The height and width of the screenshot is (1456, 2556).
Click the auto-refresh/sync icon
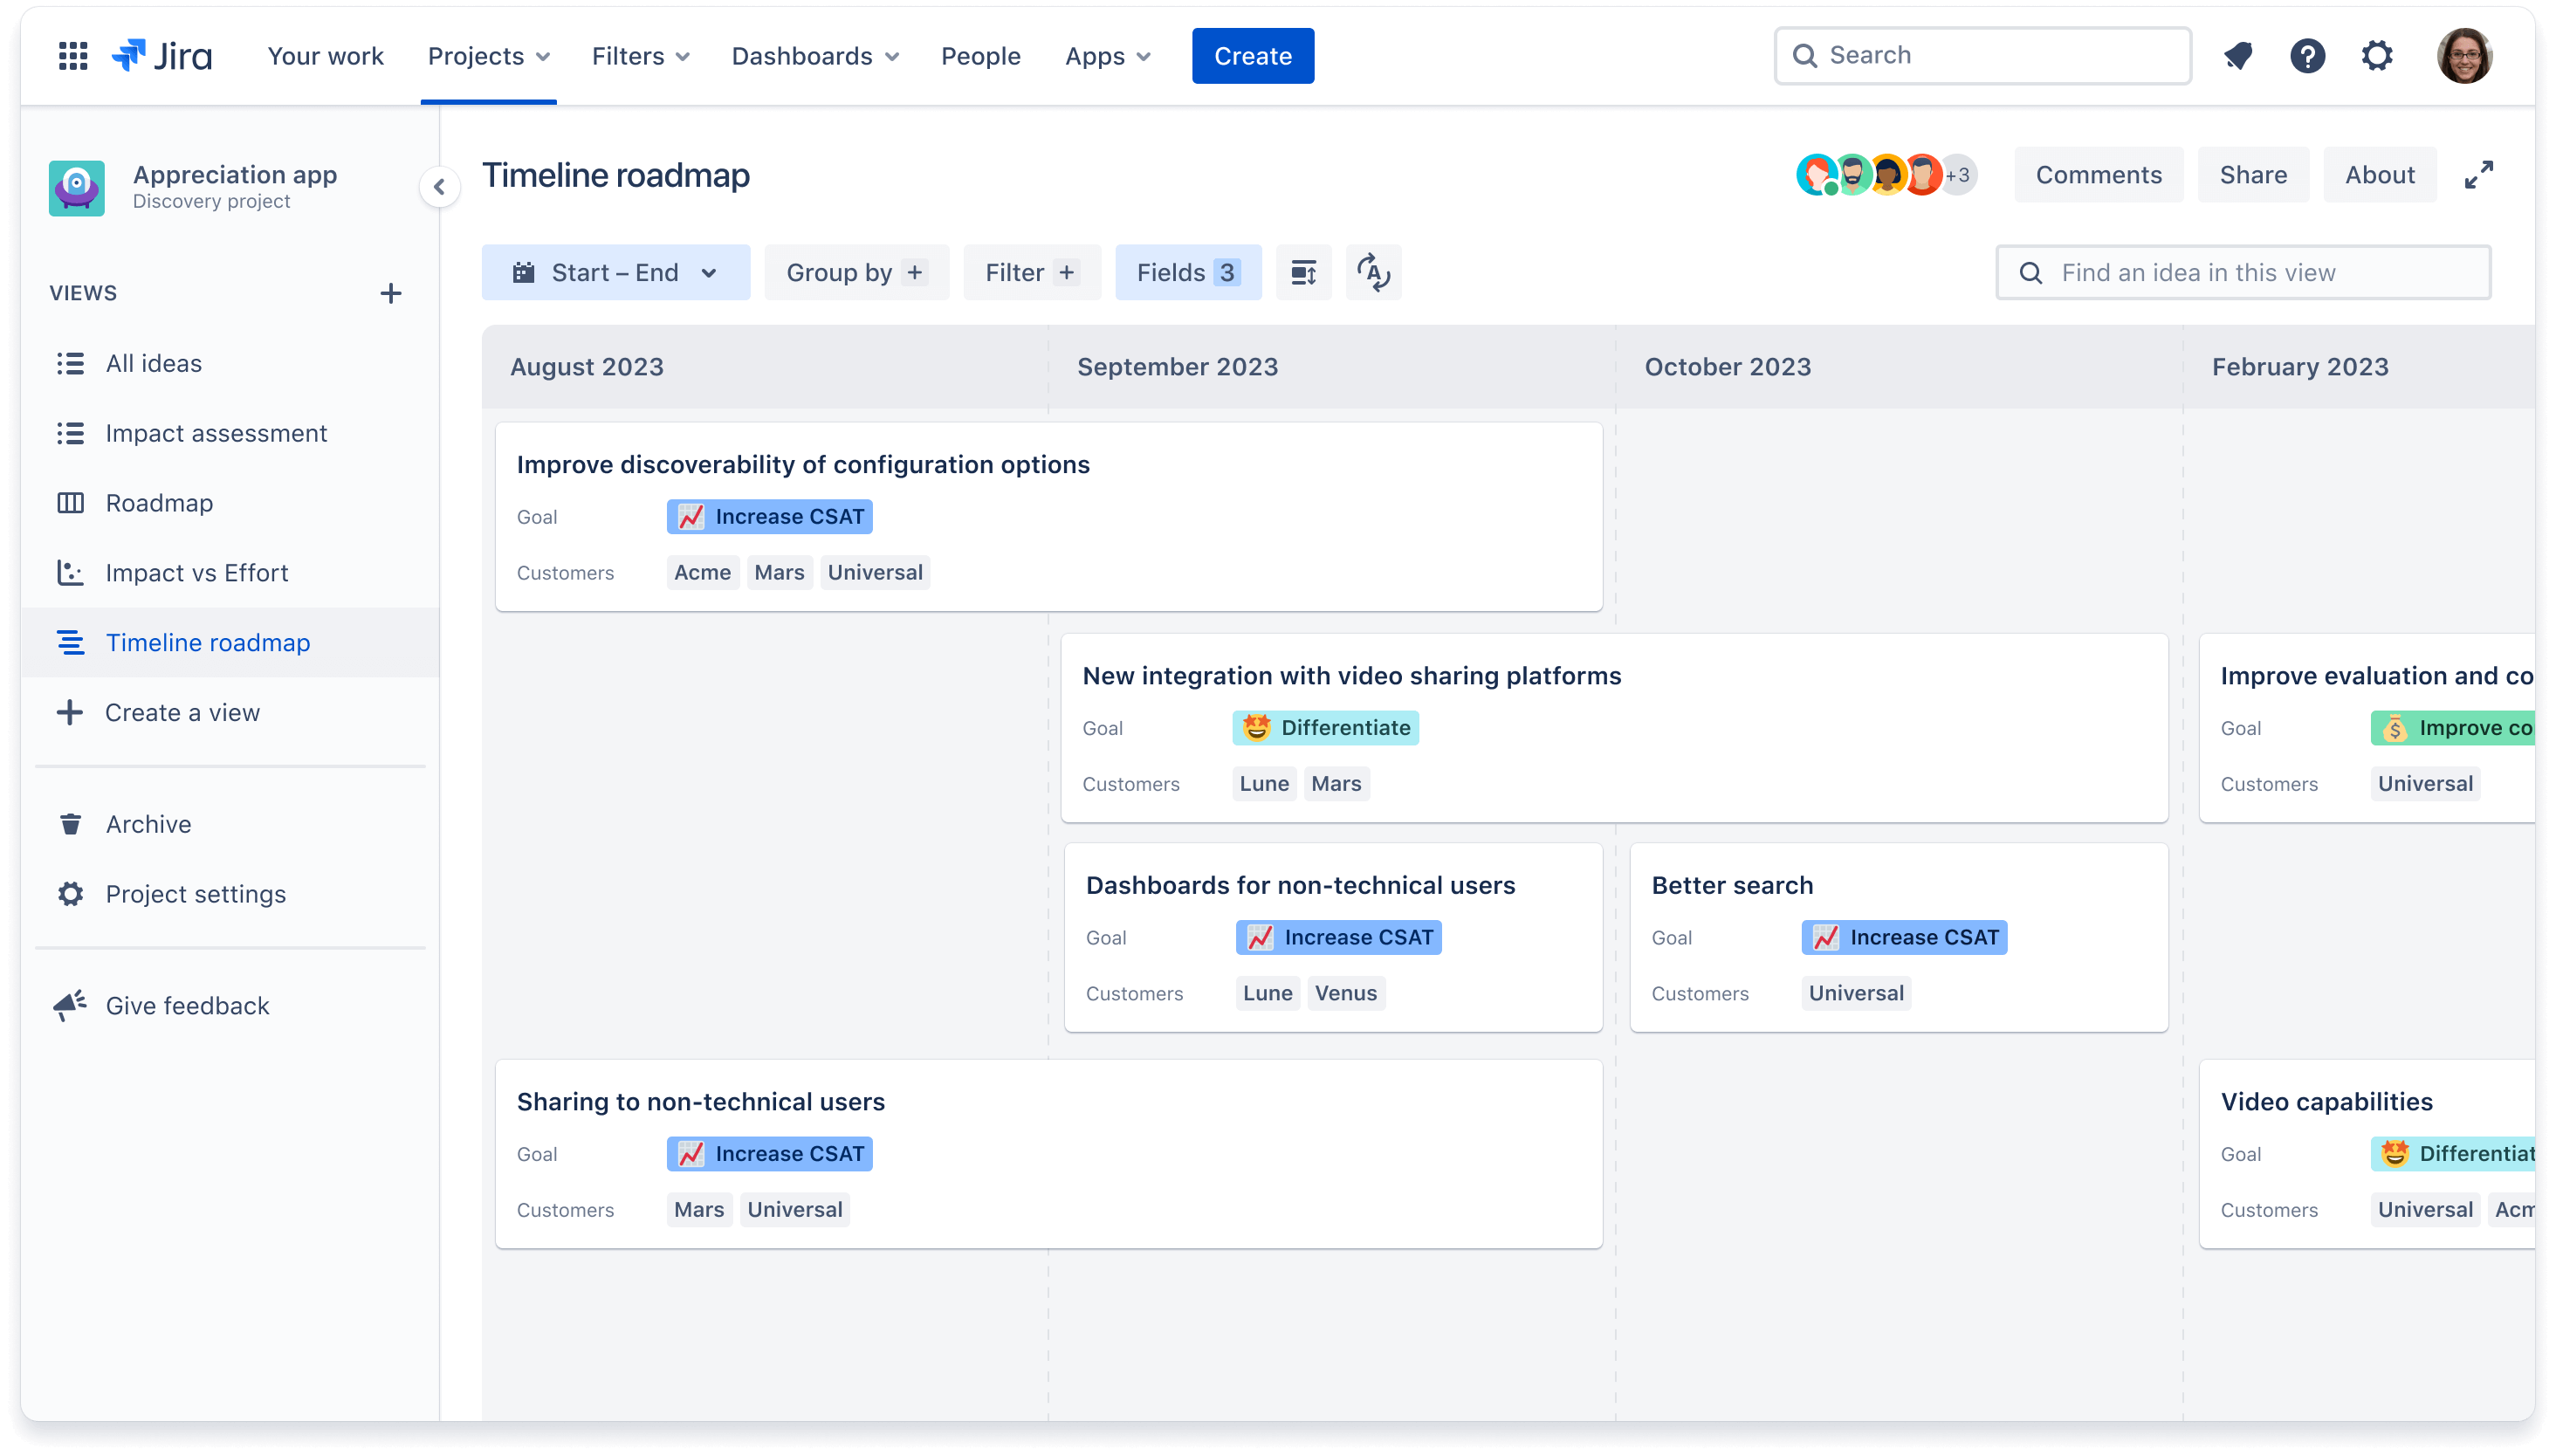click(x=1375, y=272)
